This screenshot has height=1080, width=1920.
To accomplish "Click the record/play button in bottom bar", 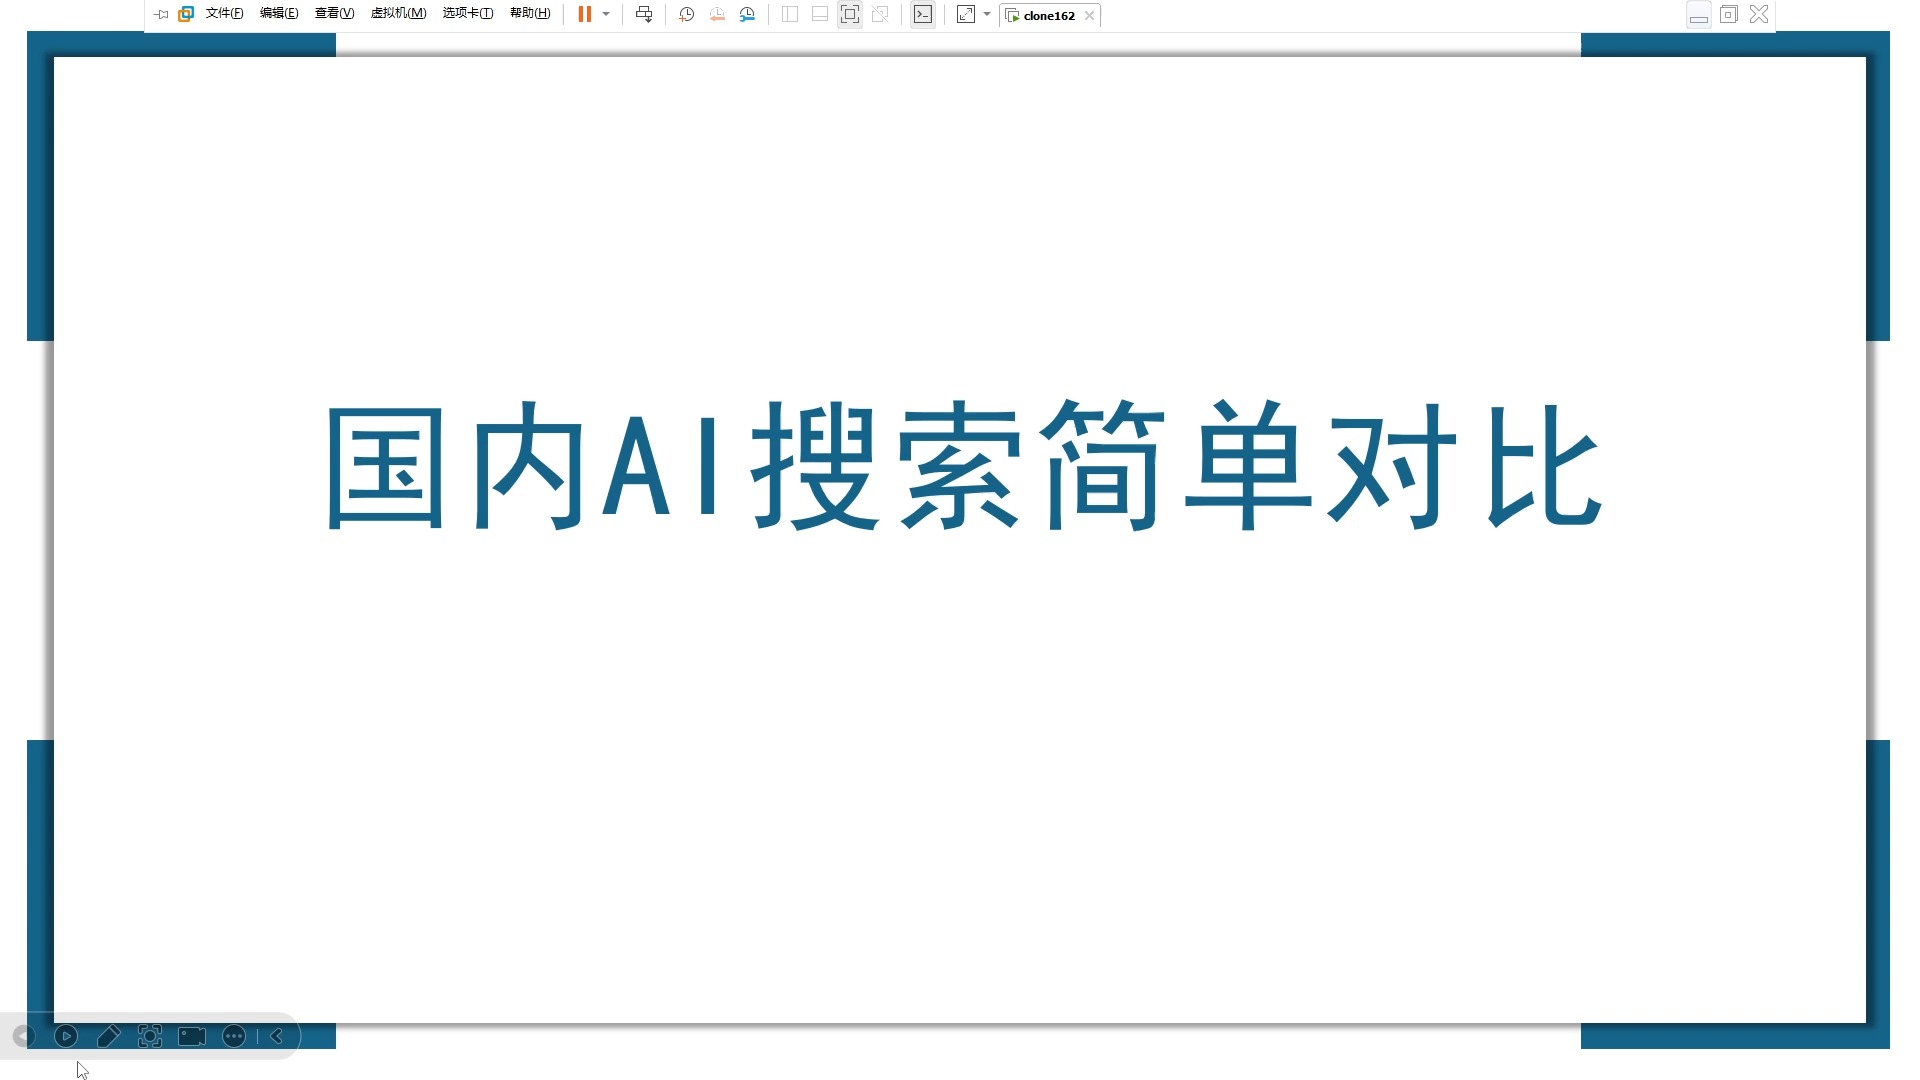I will [65, 1035].
